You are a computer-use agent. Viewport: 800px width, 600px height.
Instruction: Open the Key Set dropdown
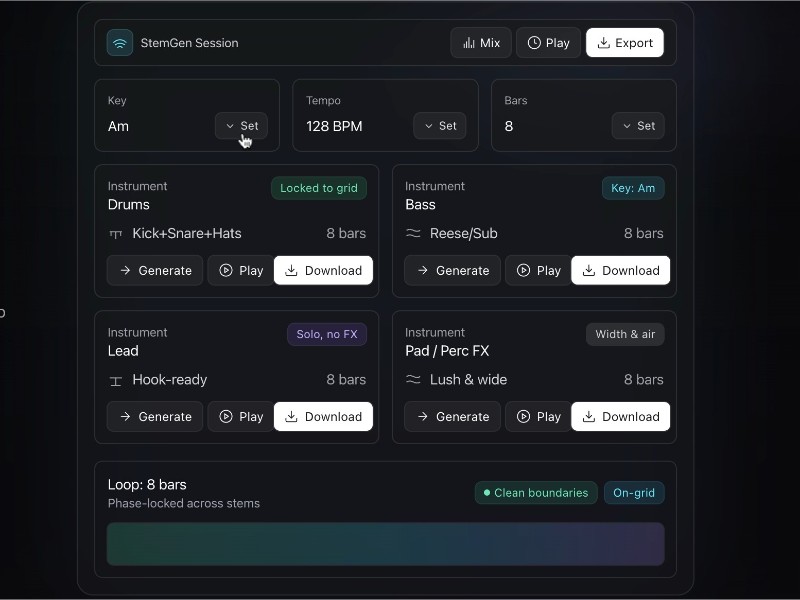pos(241,126)
